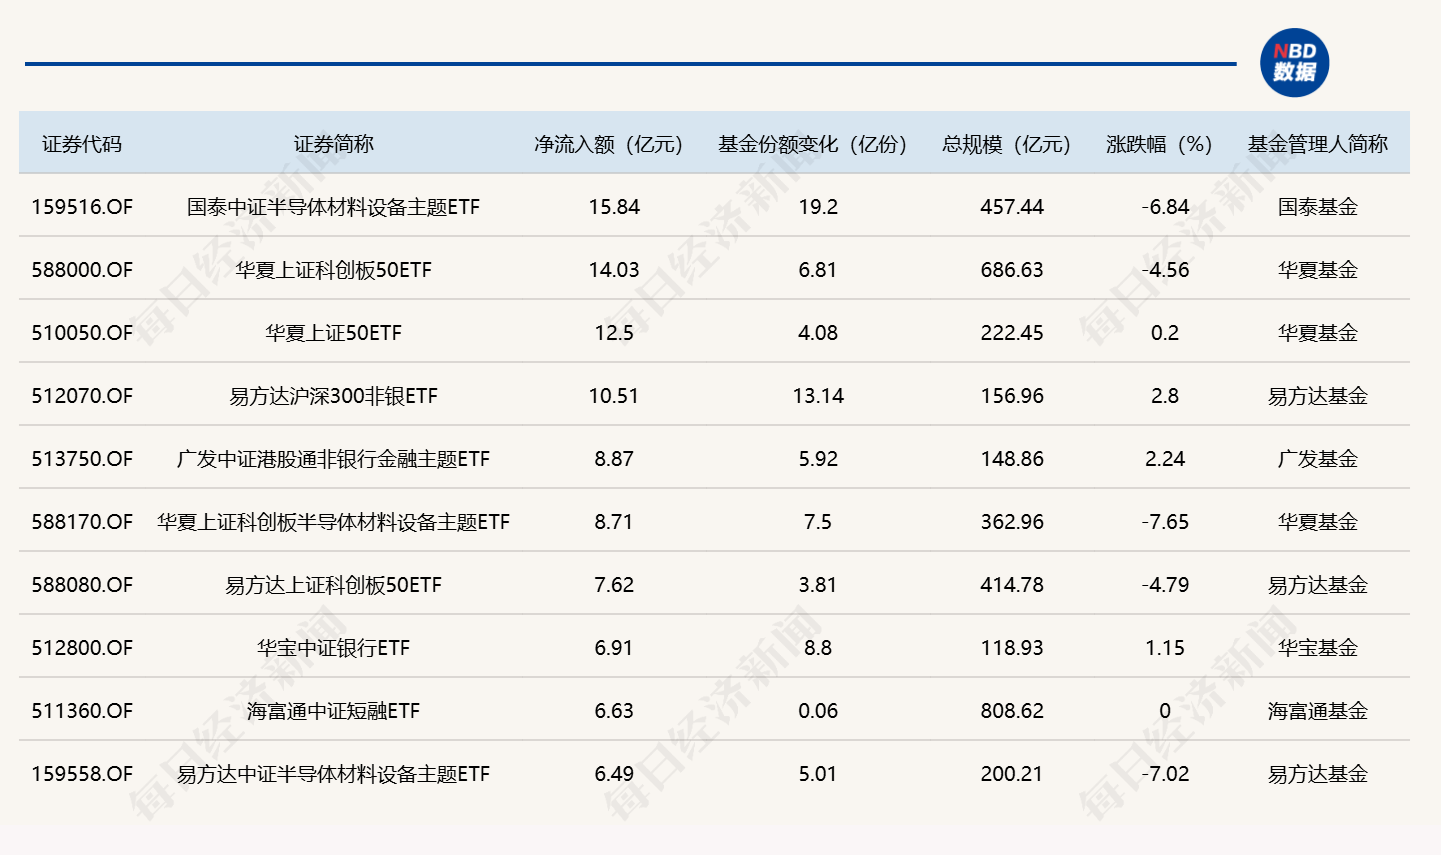The image size is (1441, 855).
Task: Click share change value 0.06
Action: [x=818, y=711]
